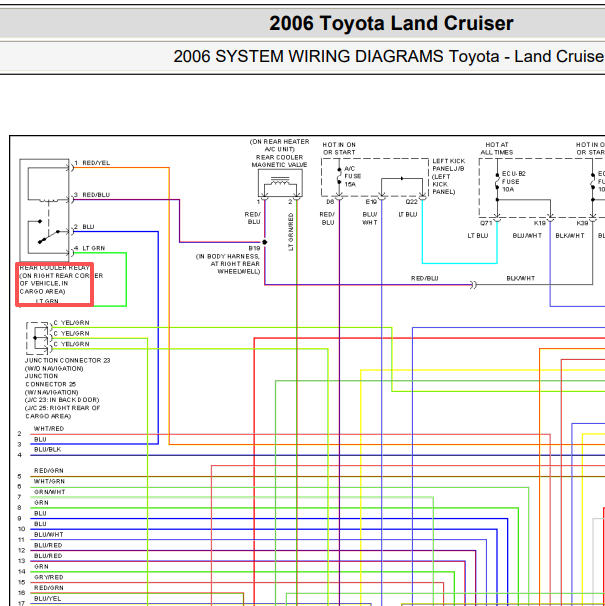
Task: Click the "Q71" terminal label
Action: [x=486, y=223]
